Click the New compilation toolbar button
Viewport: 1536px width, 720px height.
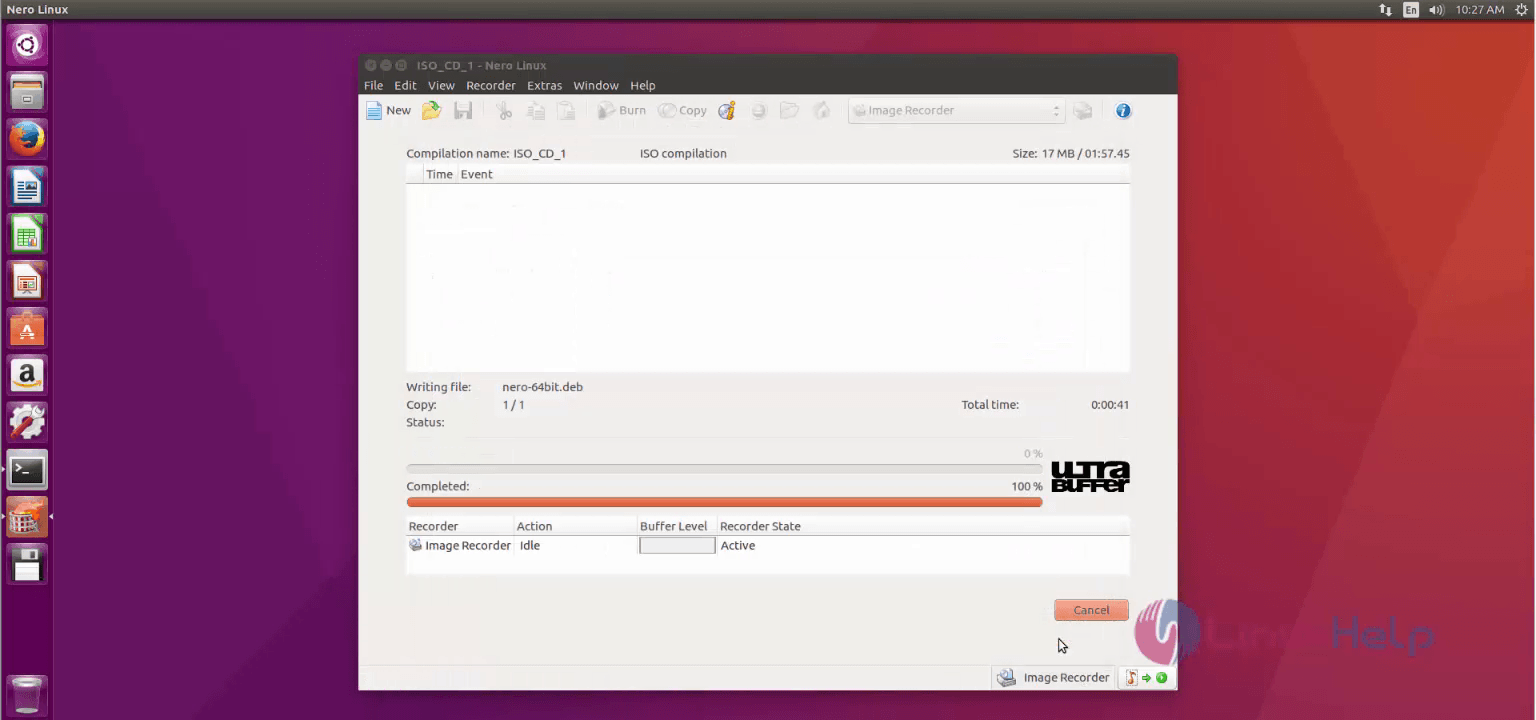388,111
